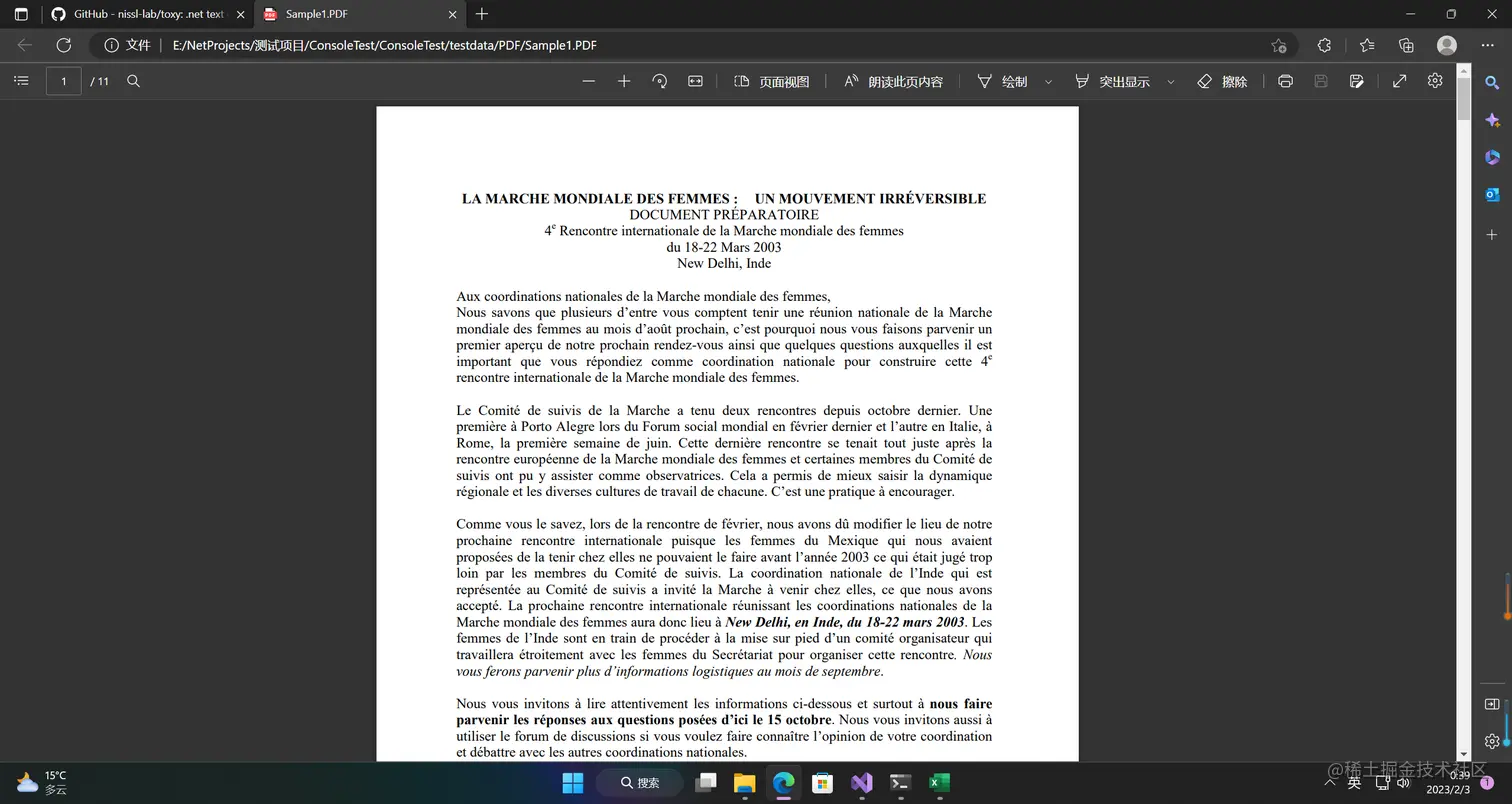Open browser extensions menu
The width and height of the screenshot is (1512, 804).
[1324, 45]
